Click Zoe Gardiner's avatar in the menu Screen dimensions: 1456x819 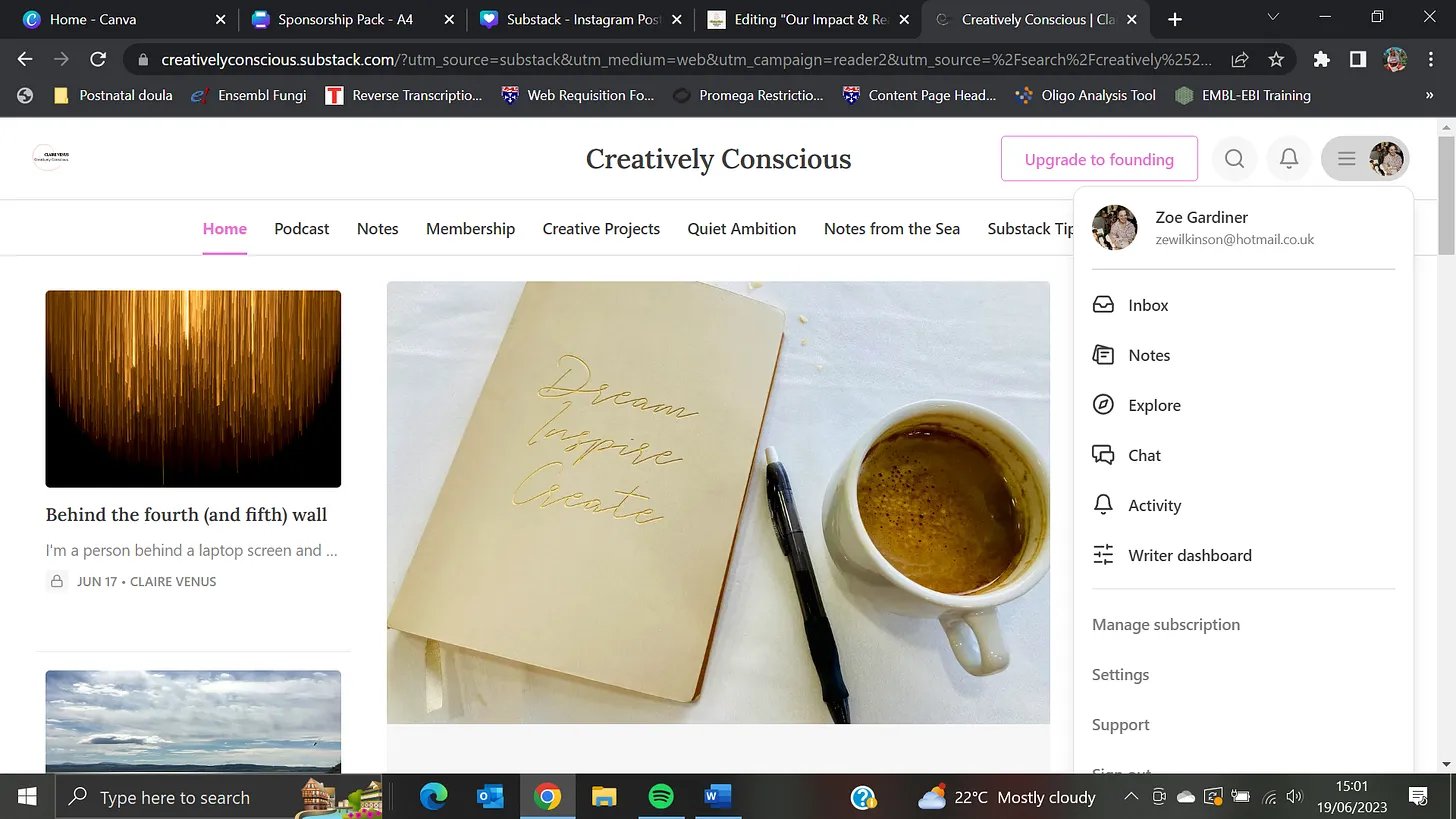[1114, 227]
